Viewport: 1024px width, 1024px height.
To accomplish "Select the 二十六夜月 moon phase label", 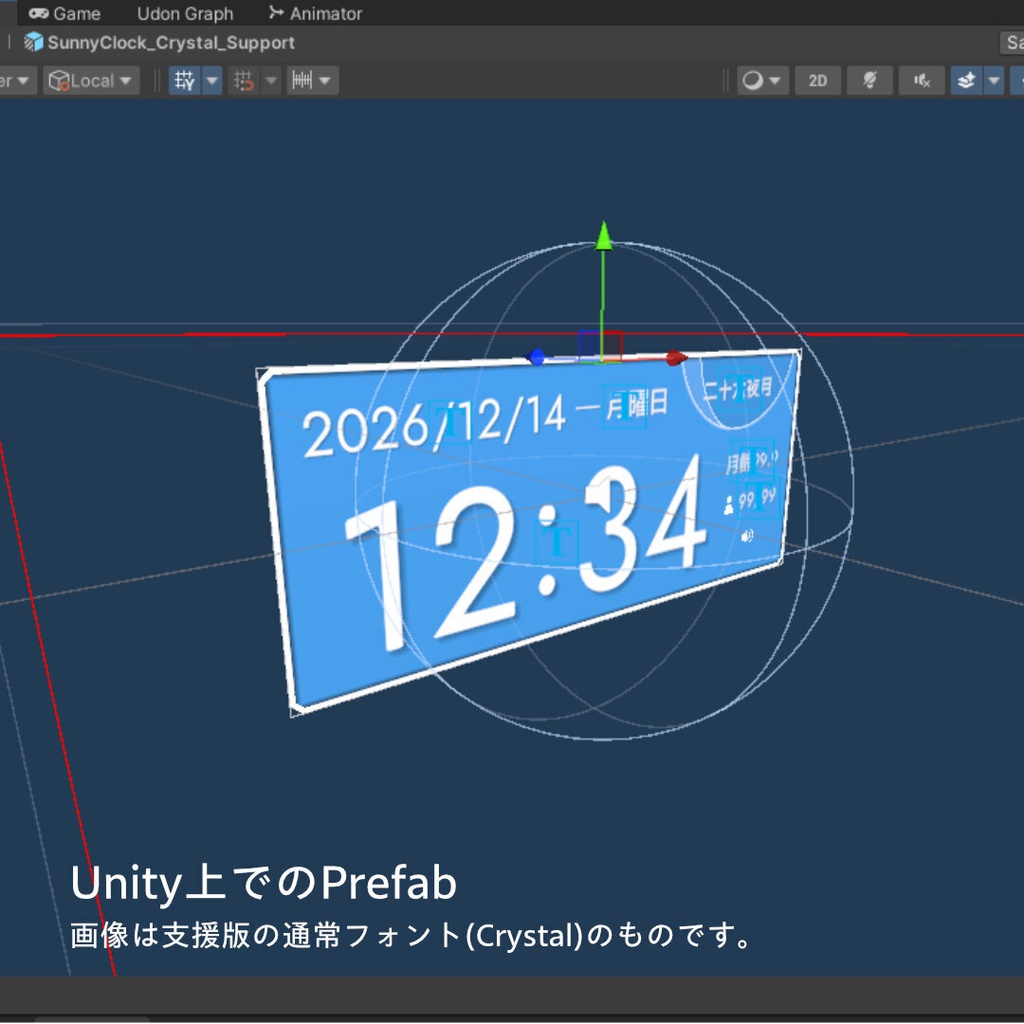I will (738, 390).
